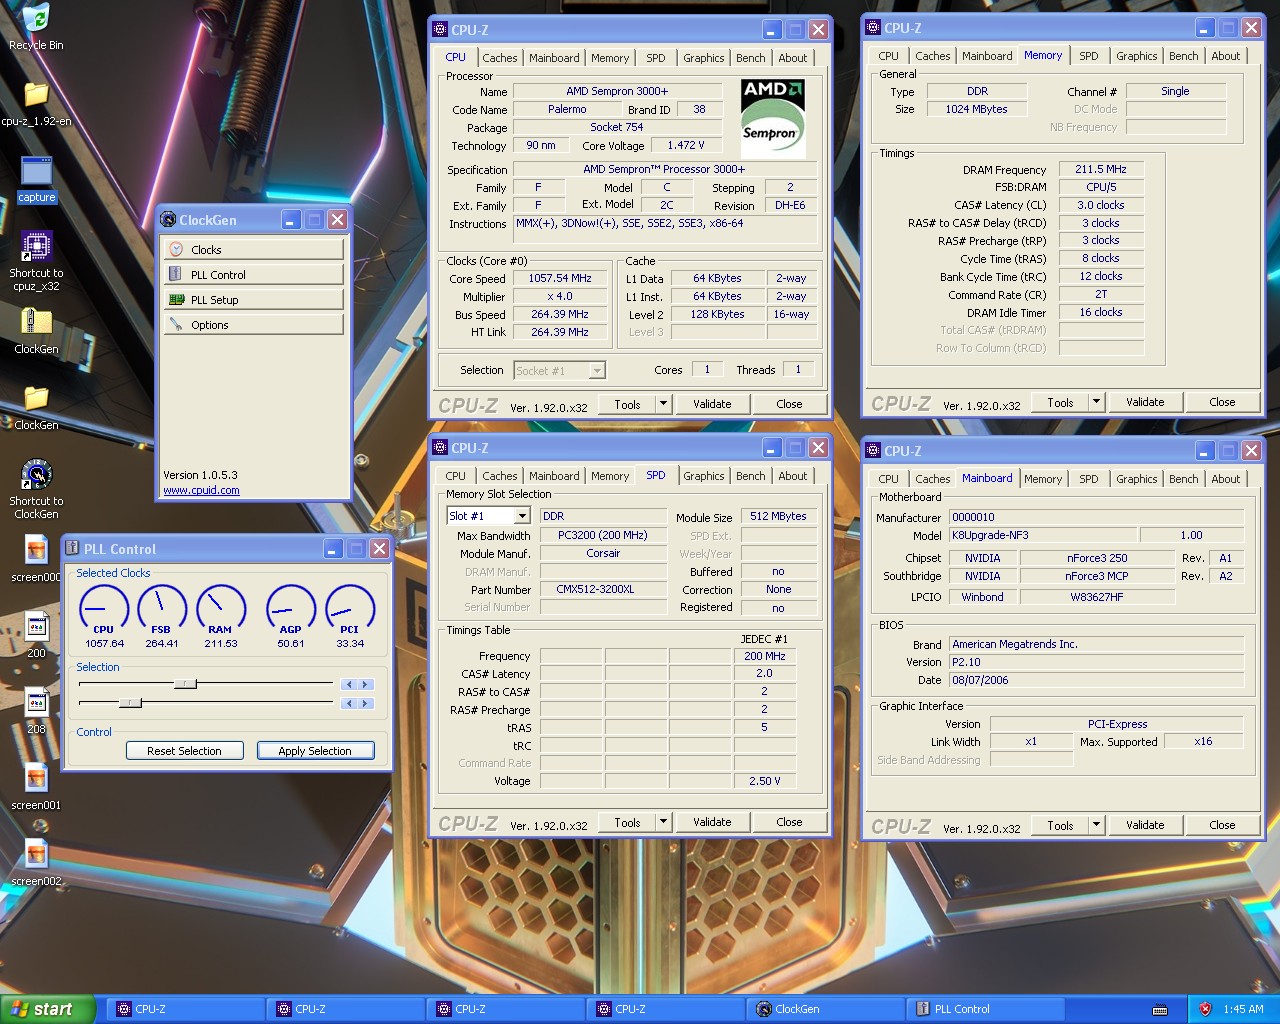The width and height of the screenshot is (1280, 1024).
Task: Open the screen000 image file icon
Action: [36, 550]
